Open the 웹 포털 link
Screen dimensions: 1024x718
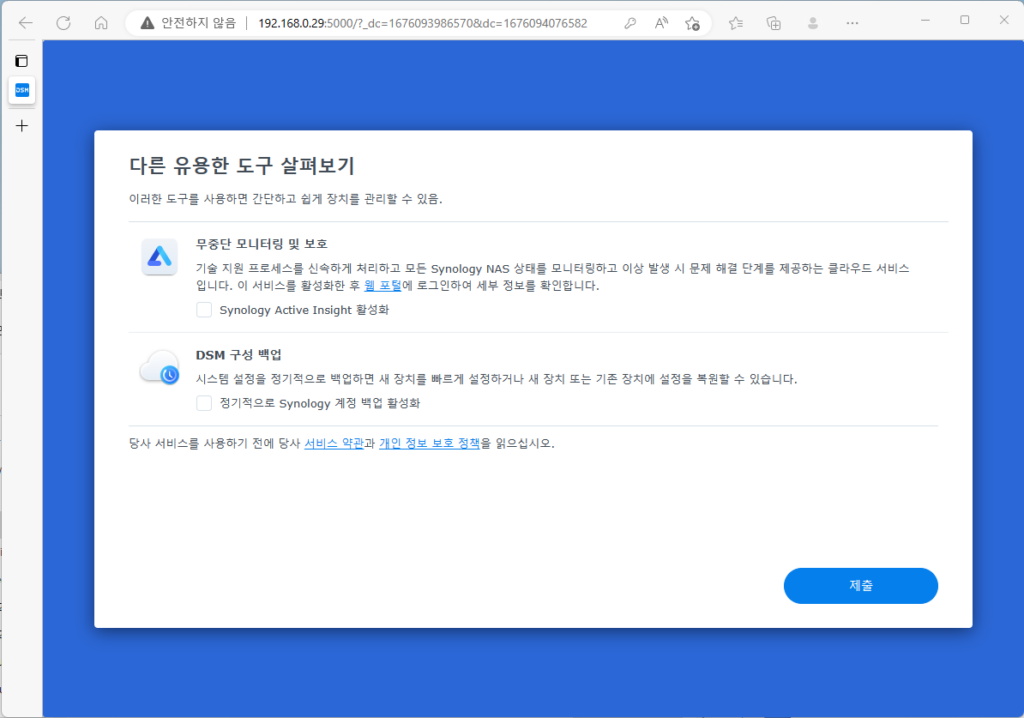pos(383,286)
